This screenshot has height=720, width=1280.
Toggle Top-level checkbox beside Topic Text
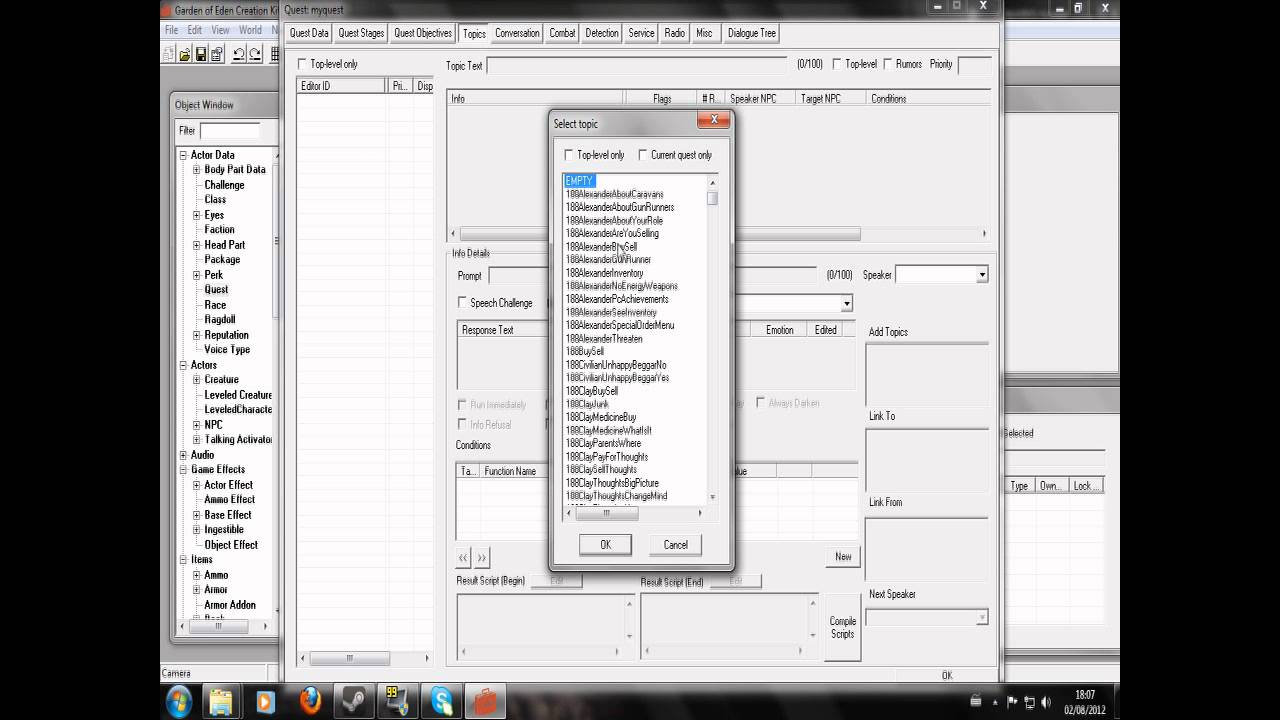point(837,64)
